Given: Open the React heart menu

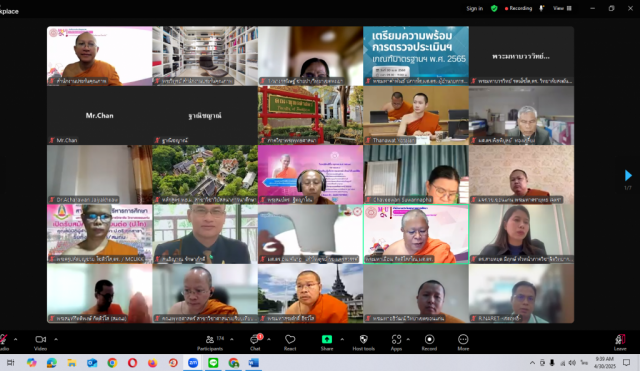Looking at the screenshot, I should pos(290,342).
